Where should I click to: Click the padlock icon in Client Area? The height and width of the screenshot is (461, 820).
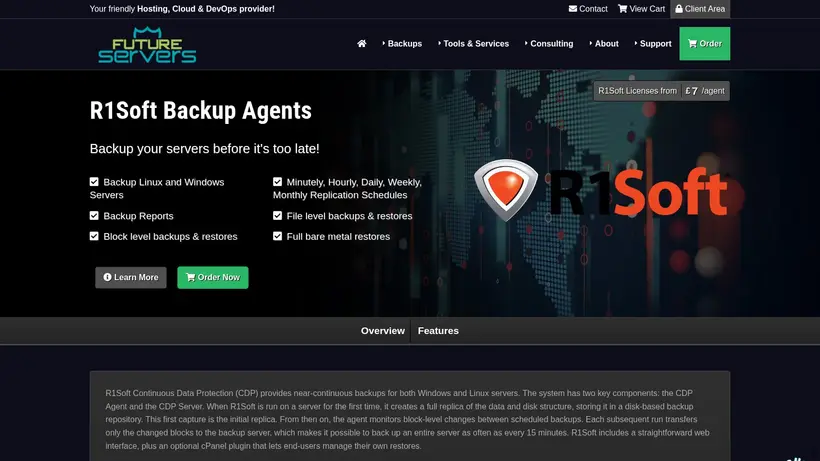[679, 8]
